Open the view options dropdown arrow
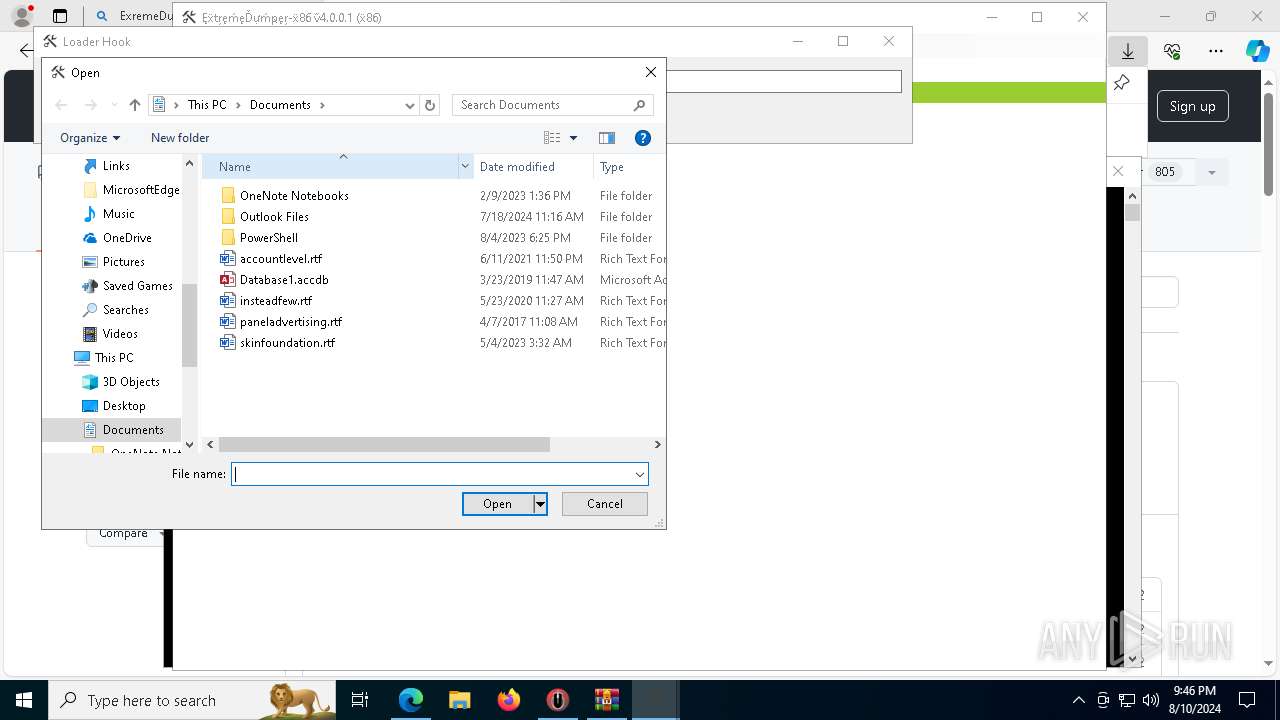1280x720 pixels. click(574, 138)
